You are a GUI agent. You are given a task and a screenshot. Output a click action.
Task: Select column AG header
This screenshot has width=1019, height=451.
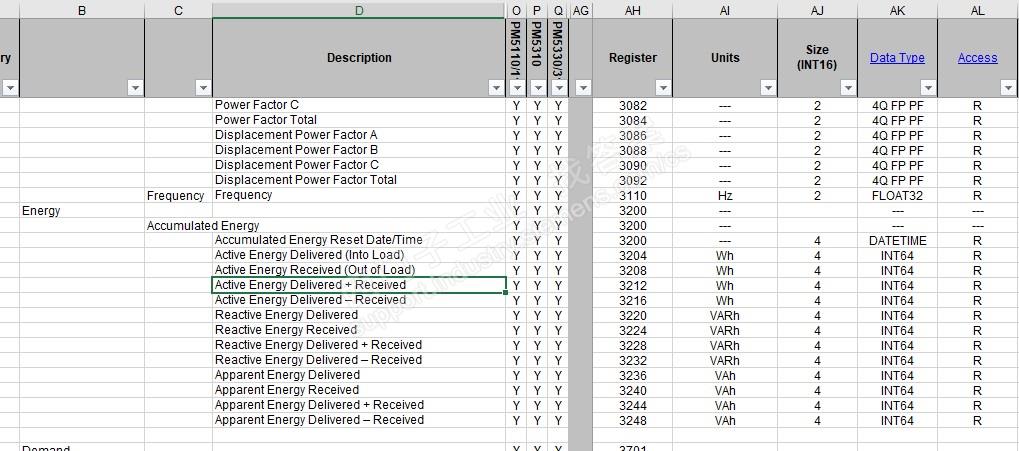point(580,10)
